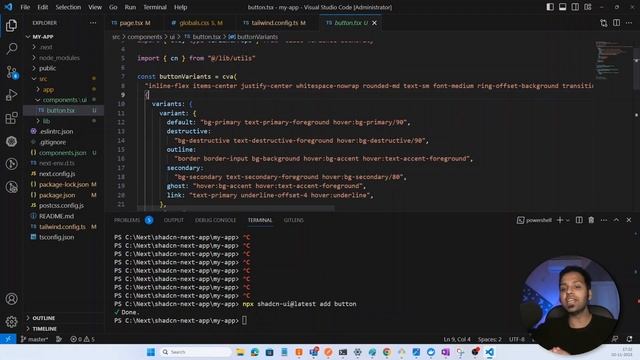640x360 pixels.
Task: Open Chrome from the Windows taskbar
Action: [x=387, y=352]
